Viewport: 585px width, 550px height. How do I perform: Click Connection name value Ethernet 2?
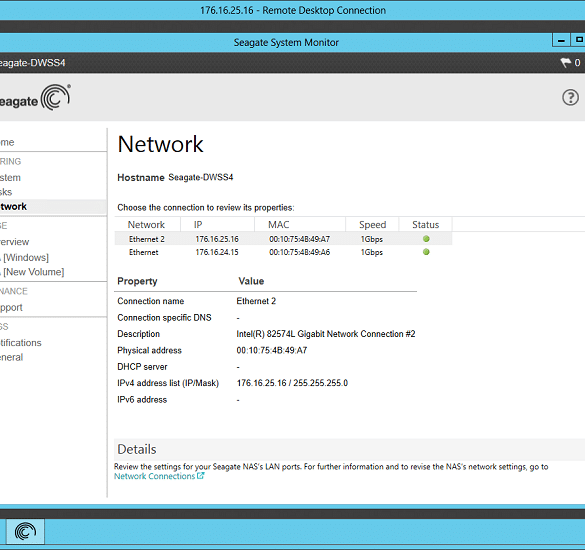pyautogui.click(x=256, y=301)
